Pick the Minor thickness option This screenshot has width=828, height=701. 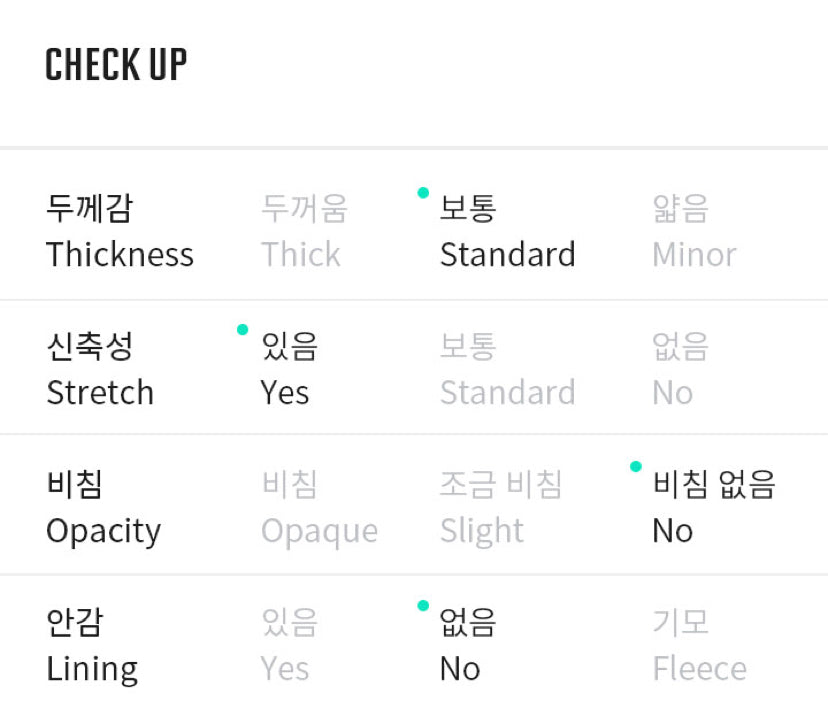click(694, 232)
